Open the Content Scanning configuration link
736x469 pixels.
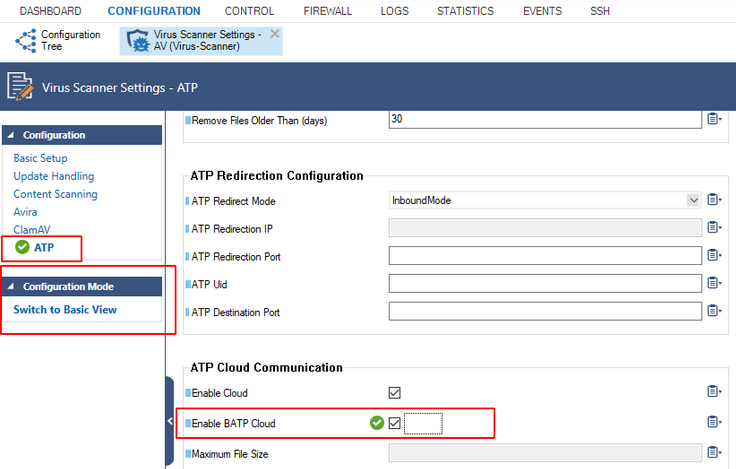point(55,194)
